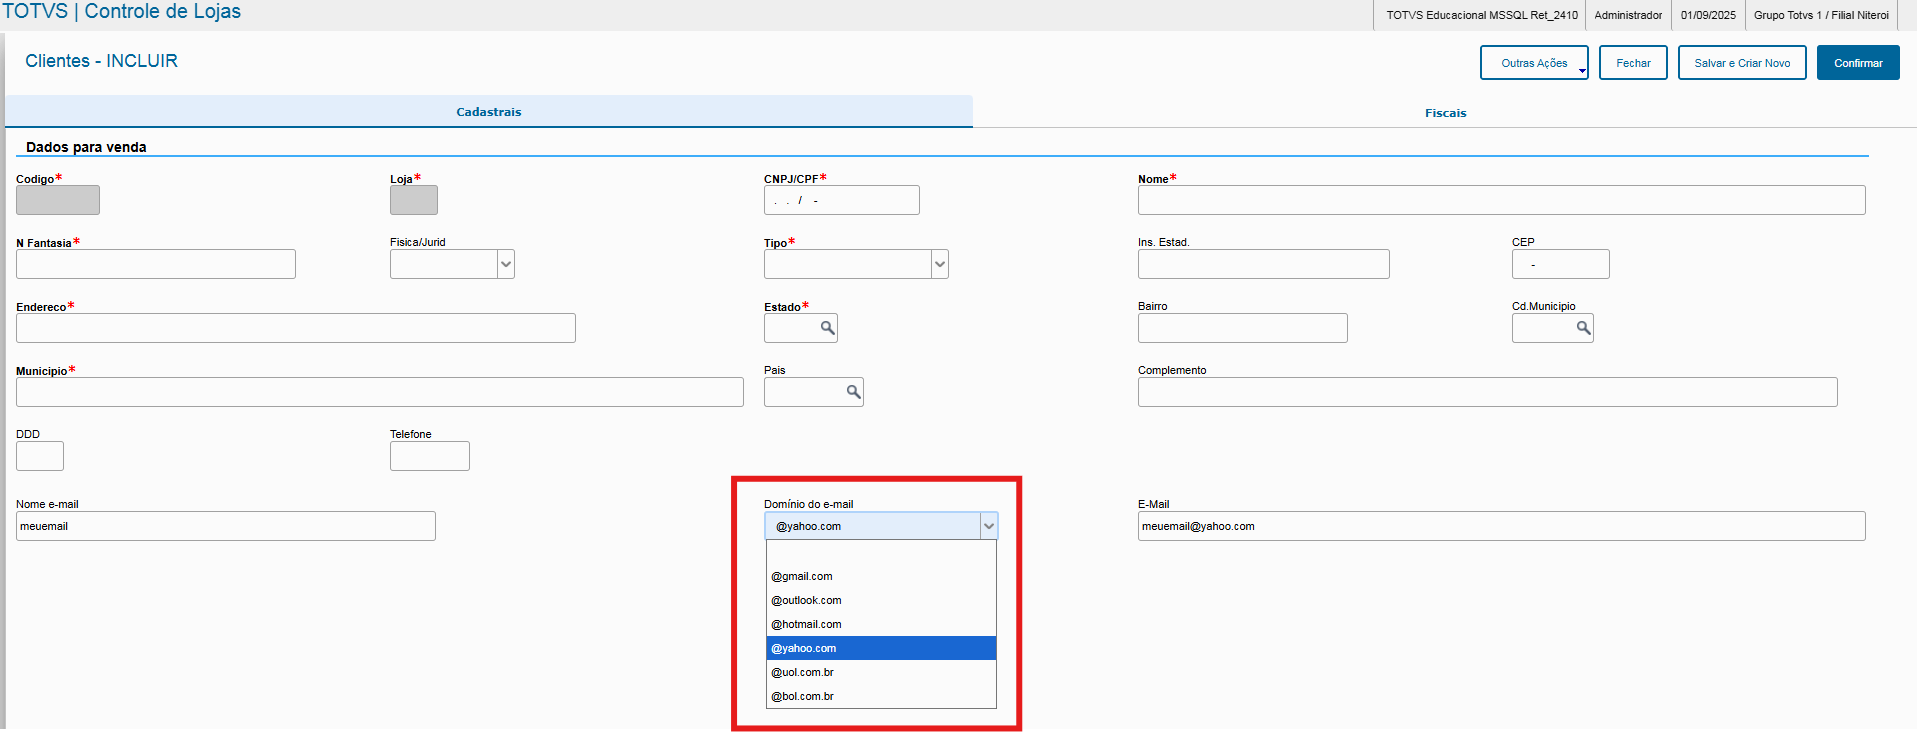Click into the CNPJ/CPF field
The height and width of the screenshot is (732, 1917).
841,200
